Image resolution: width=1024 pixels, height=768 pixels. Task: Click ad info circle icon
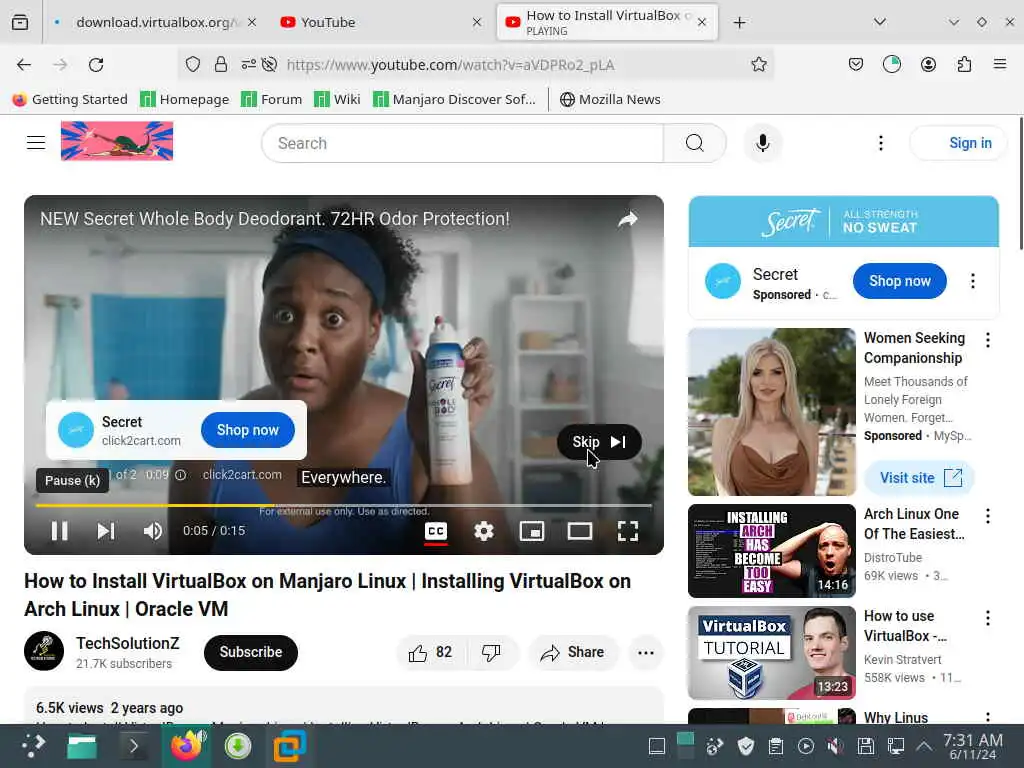click(x=181, y=475)
